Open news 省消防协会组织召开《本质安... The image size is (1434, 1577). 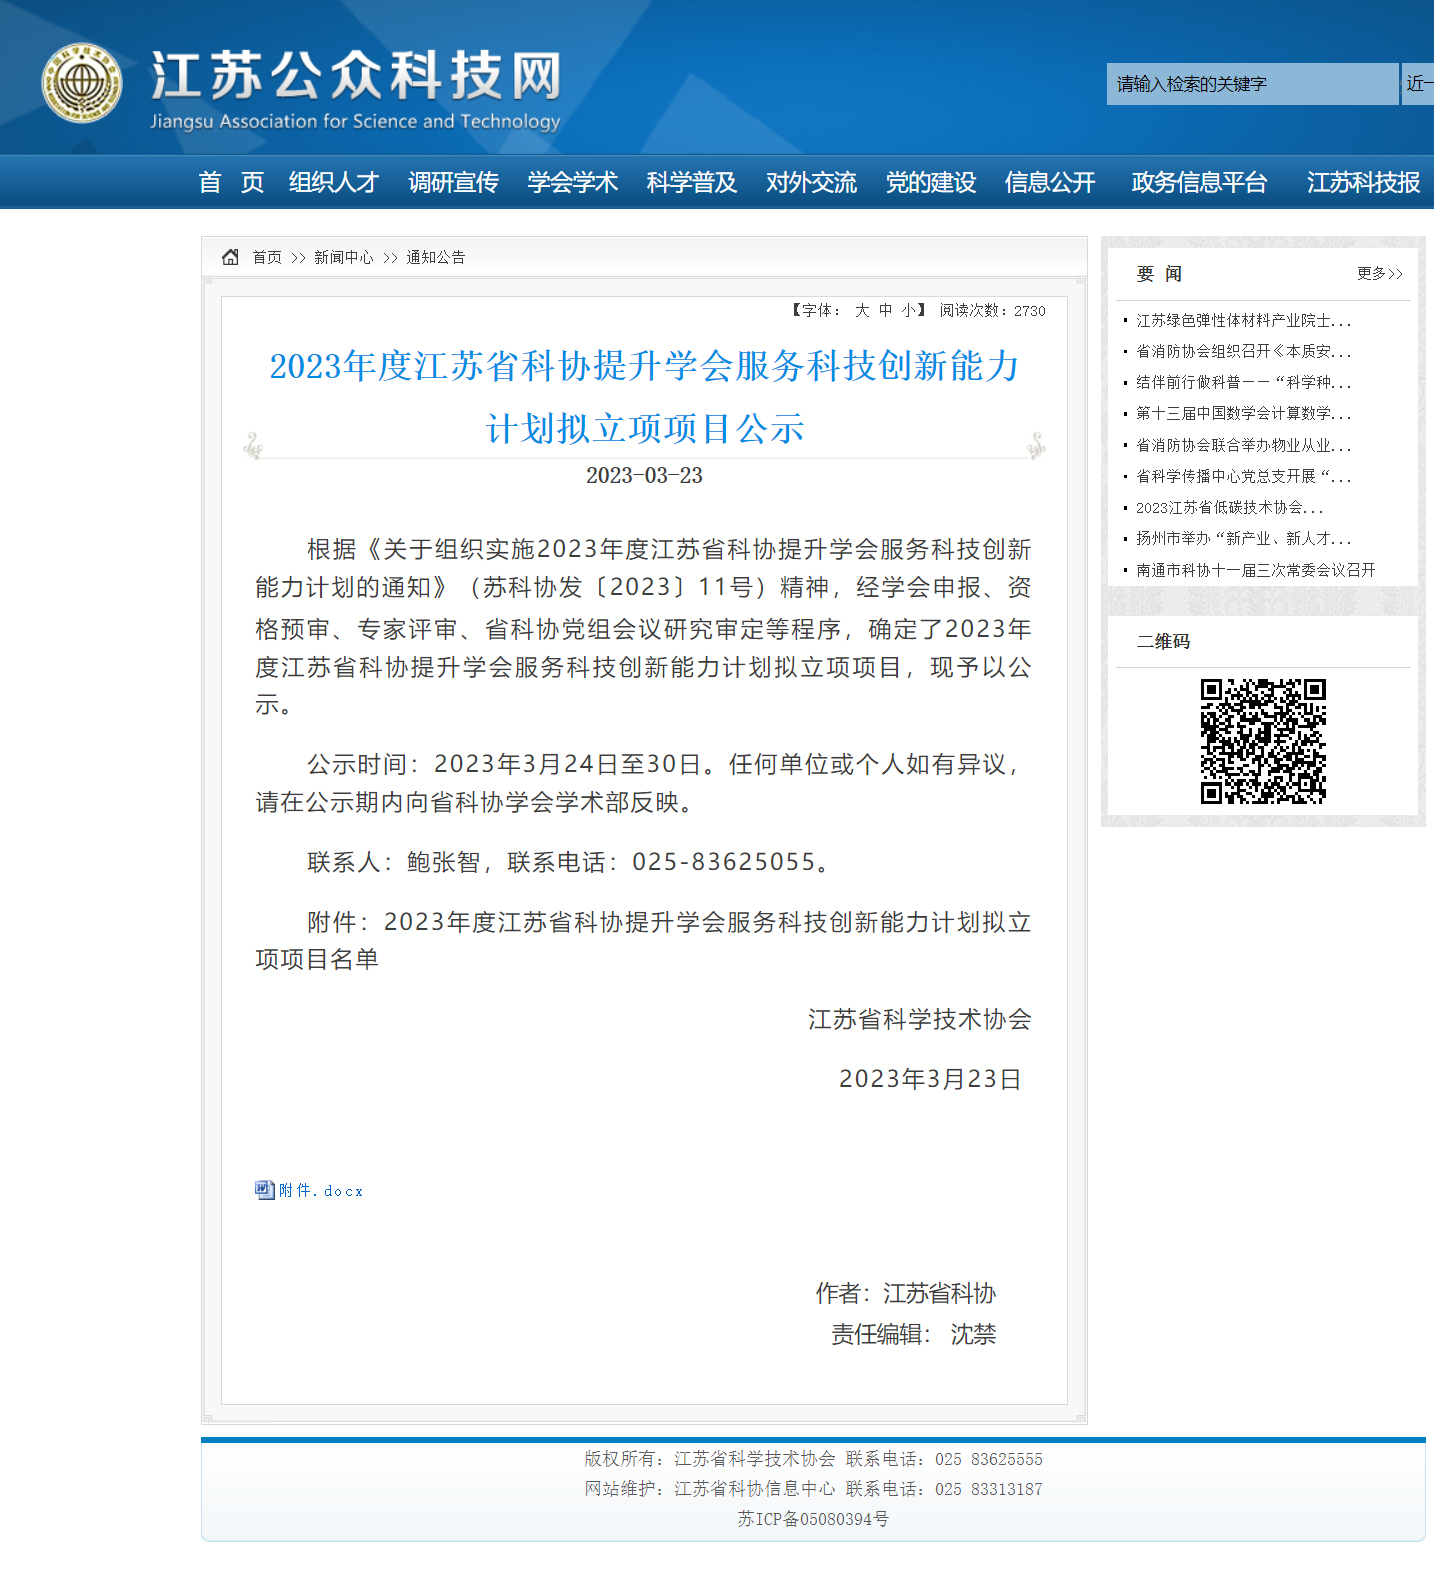pyautogui.click(x=1243, y=351)
